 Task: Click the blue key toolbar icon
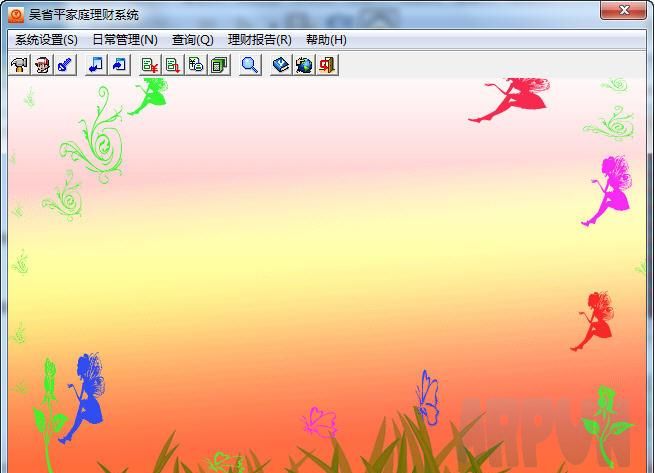point(66,65)
